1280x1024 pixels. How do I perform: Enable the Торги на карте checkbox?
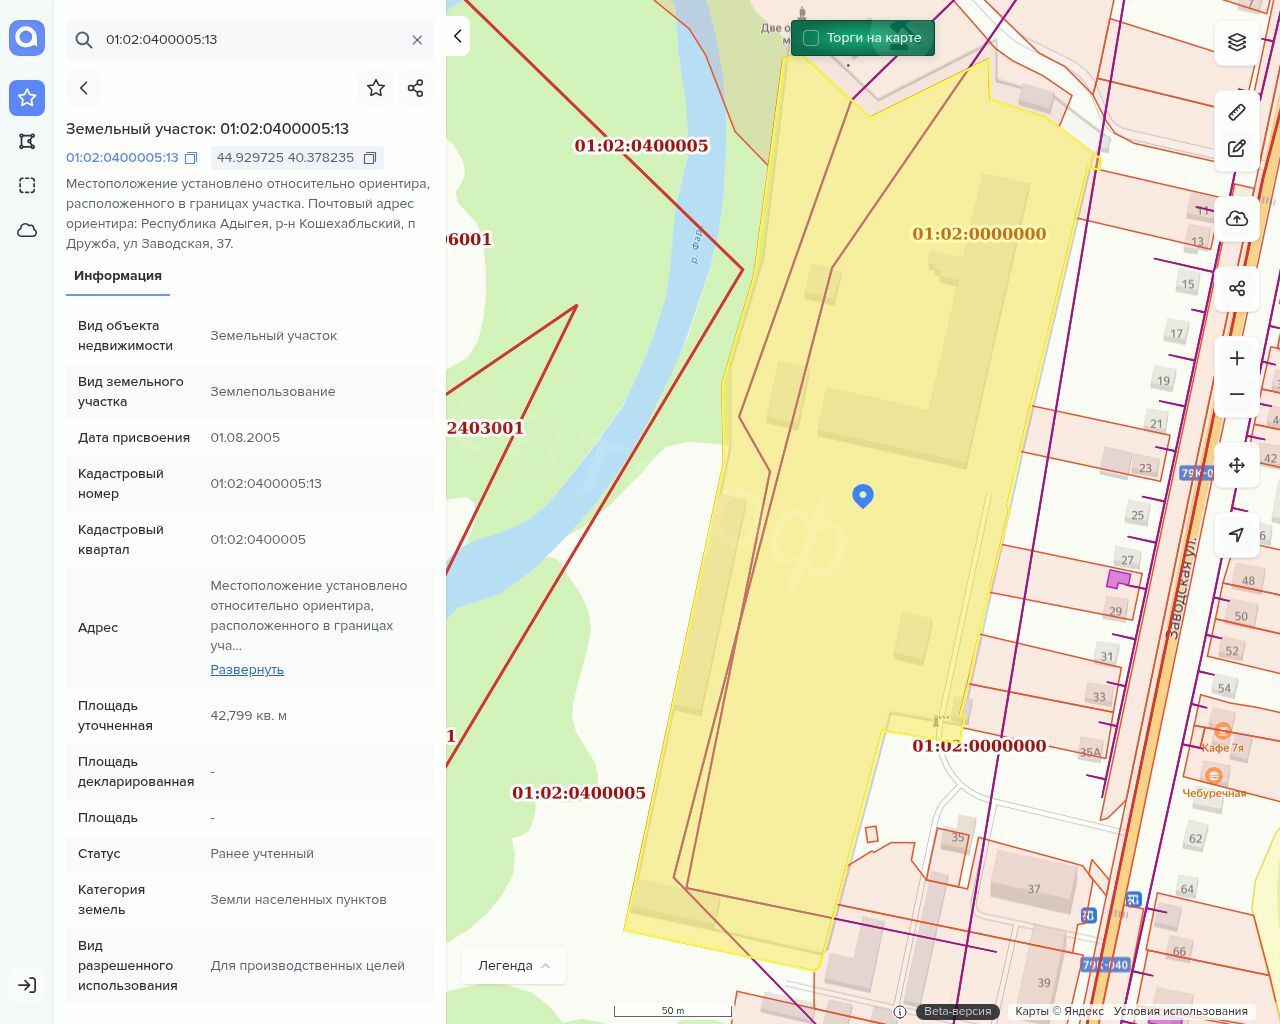pos(811,38)
